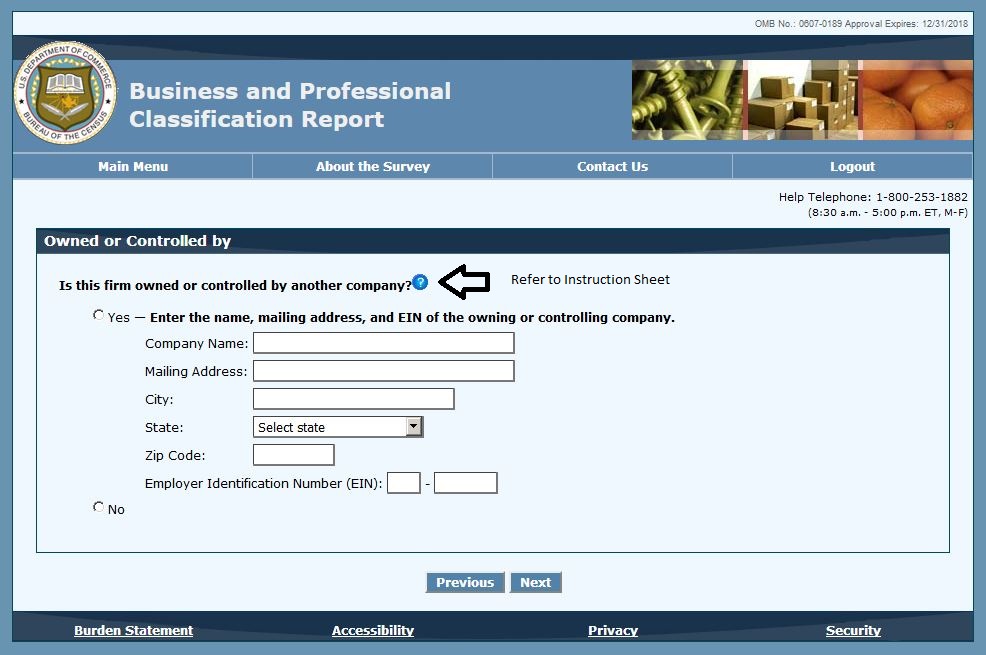Open the Privacy footer link

coord(613,630)
